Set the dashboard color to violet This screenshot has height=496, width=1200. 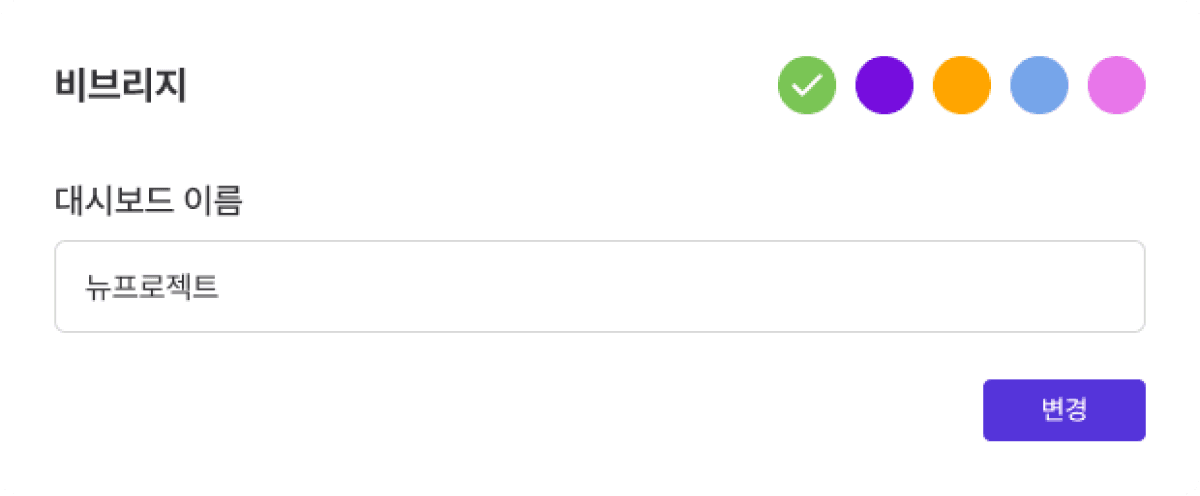pyautogui.click(x=884, y=85)
